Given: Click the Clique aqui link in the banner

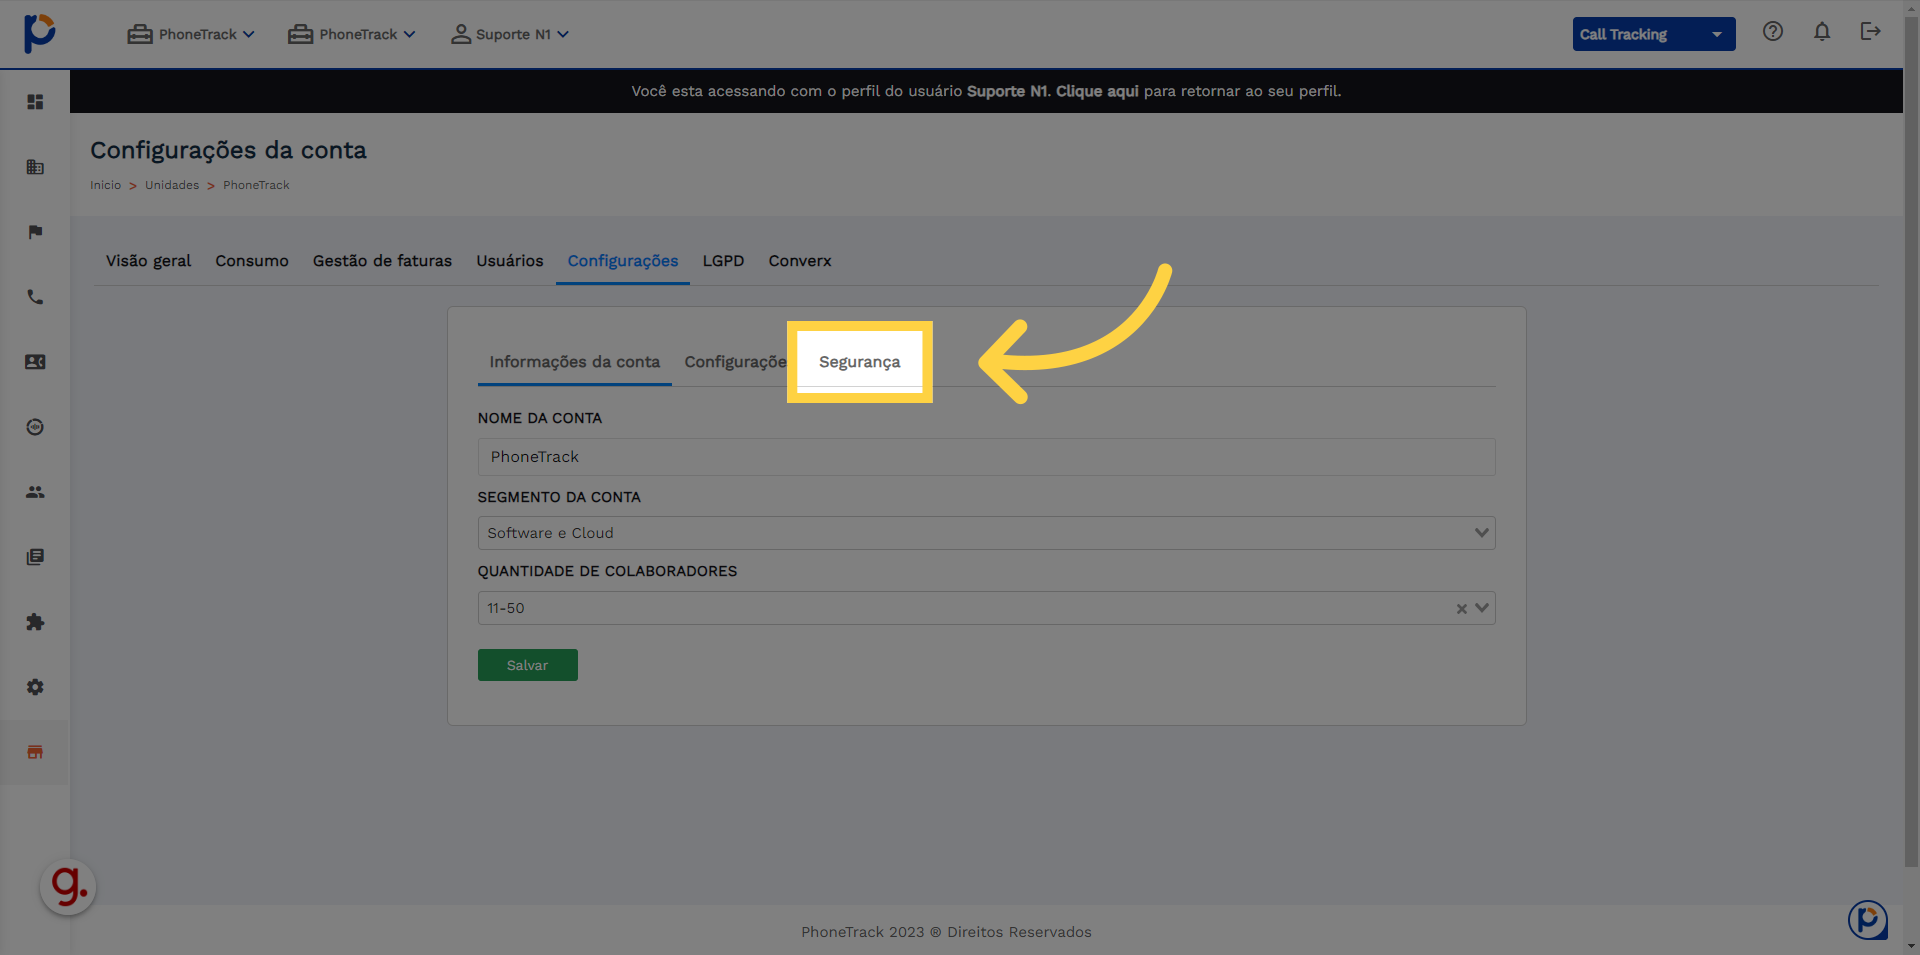Looking at the screenshot, I should tap(1097, 91).
